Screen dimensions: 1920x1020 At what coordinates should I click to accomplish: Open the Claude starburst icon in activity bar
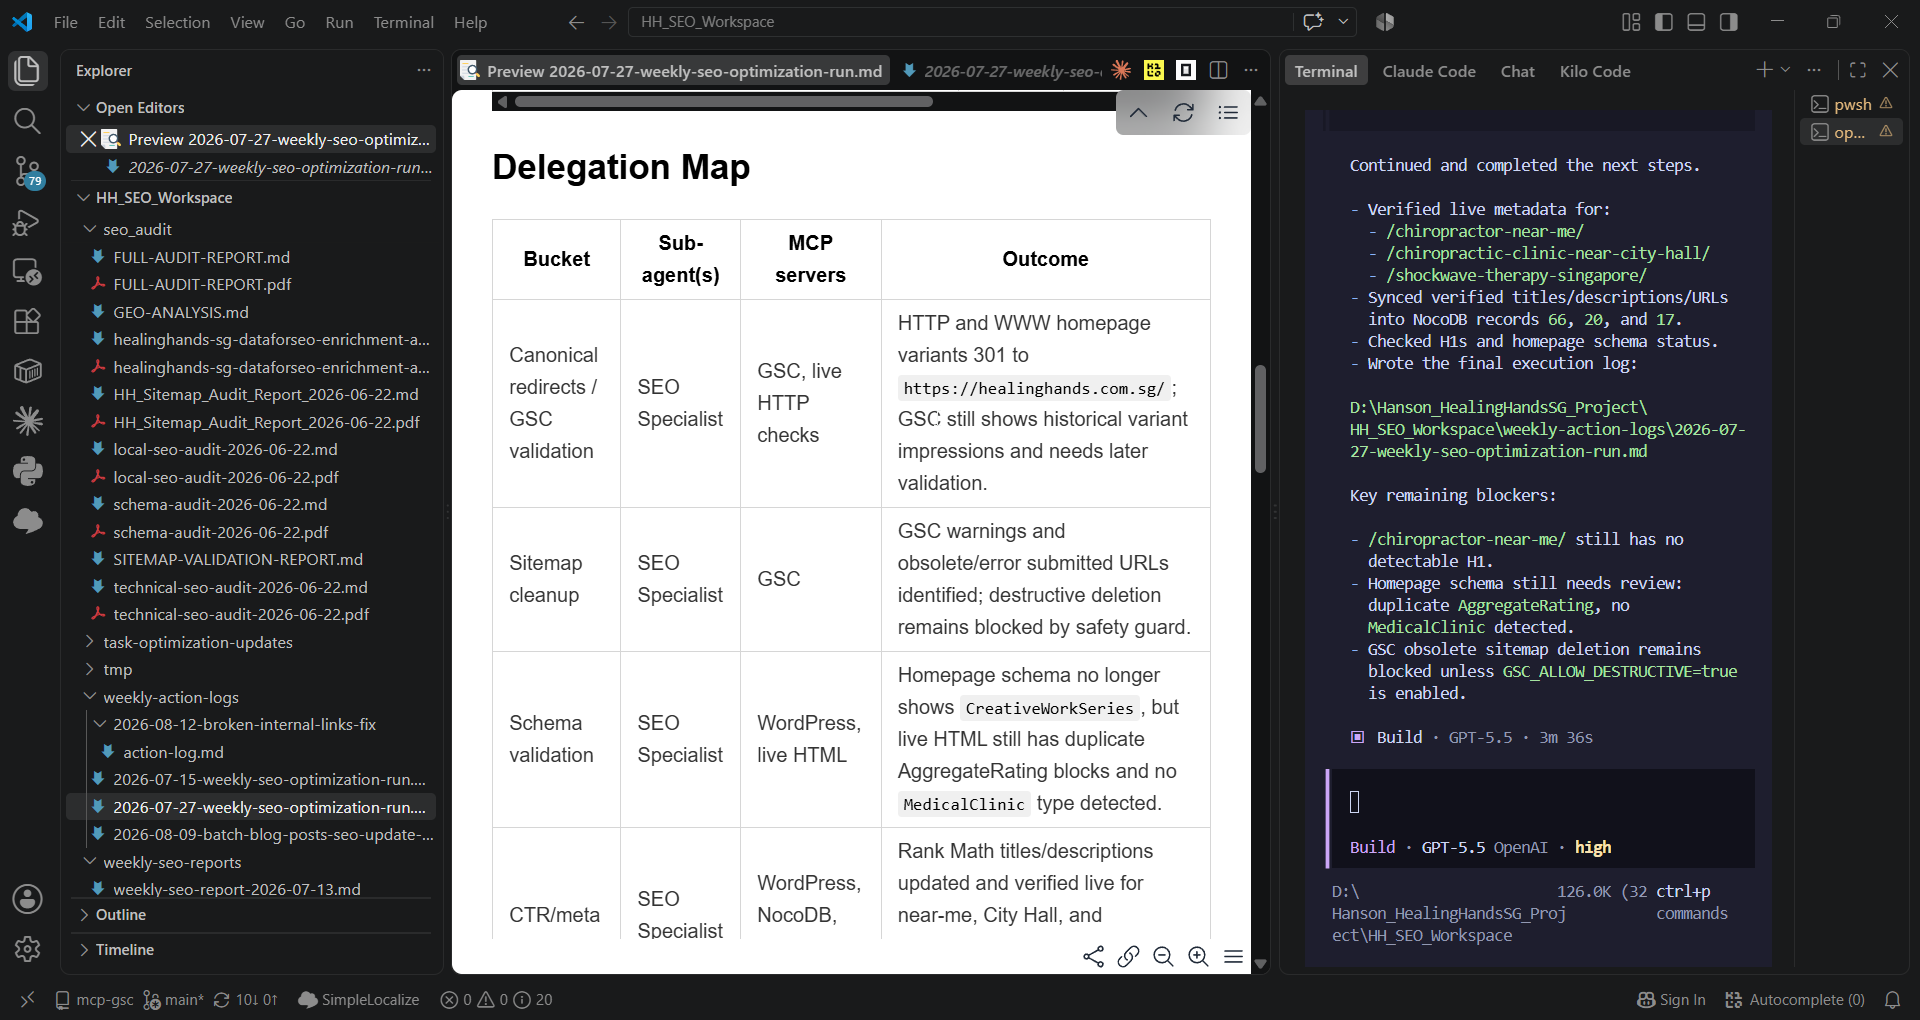click(x=27, y=420)
